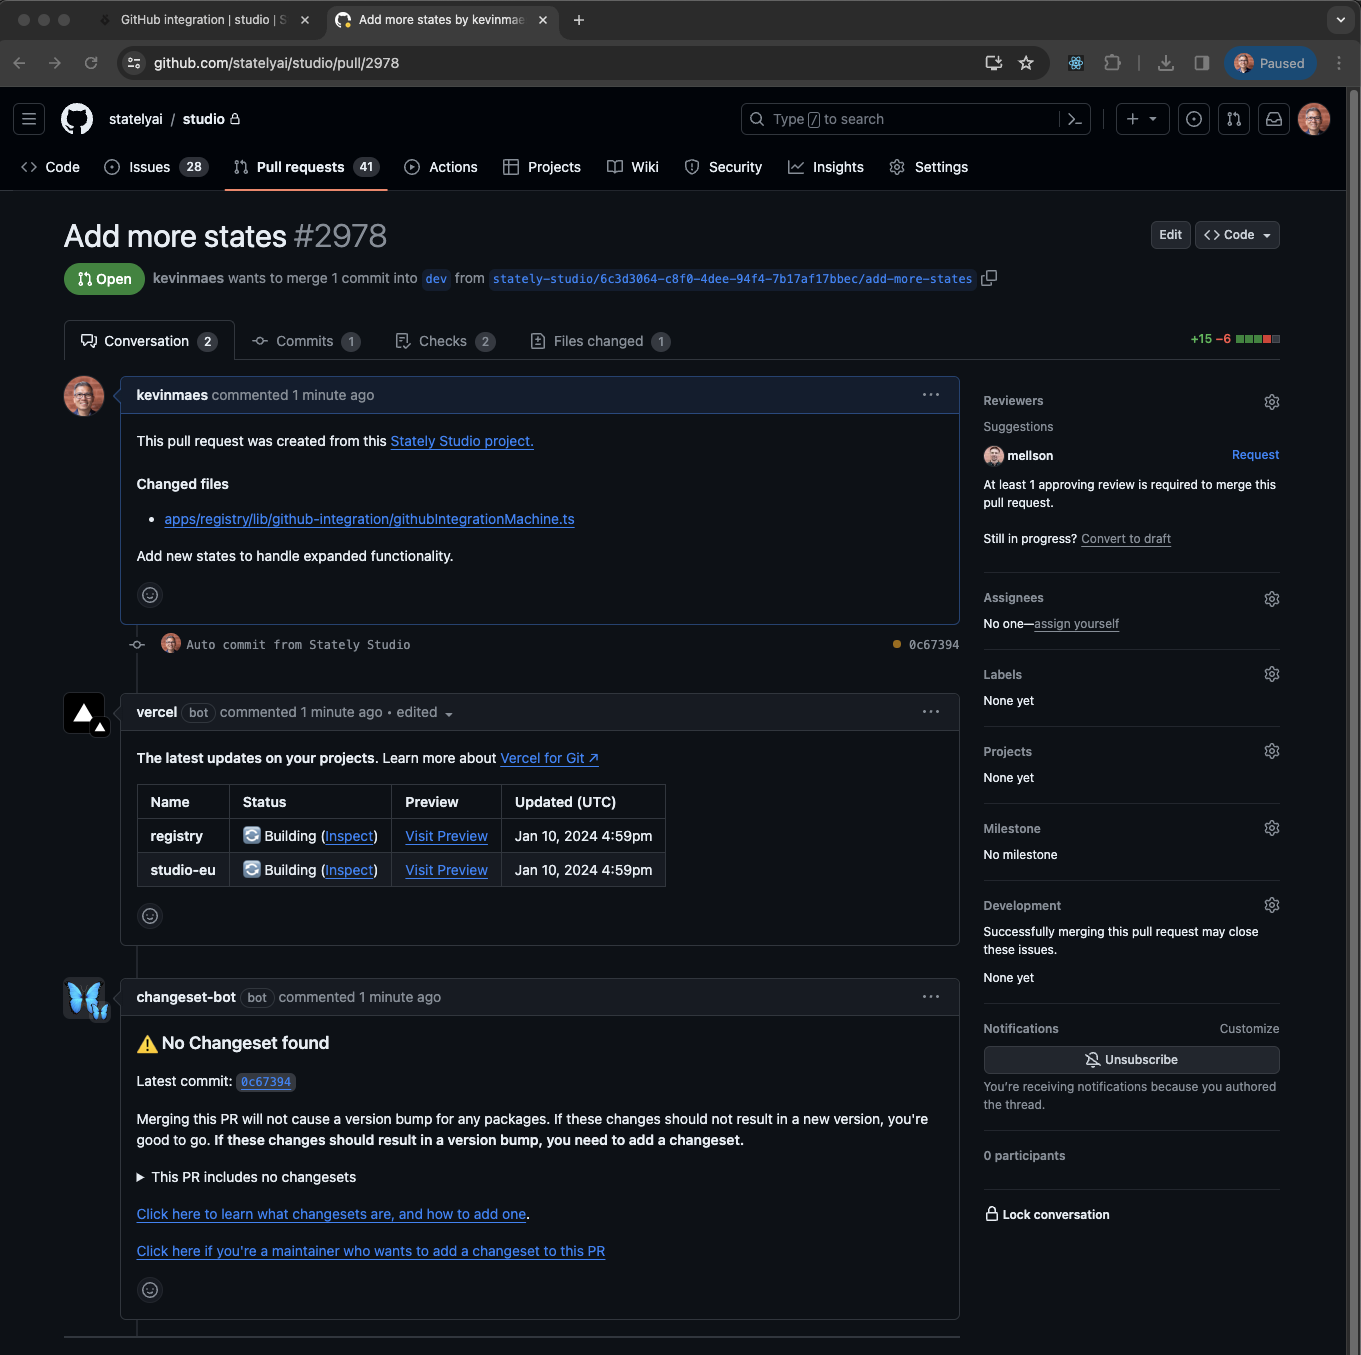The image size is (1361, 1355).
Task: Open the Security section in the repo navigation
Action: coord(723,167)
